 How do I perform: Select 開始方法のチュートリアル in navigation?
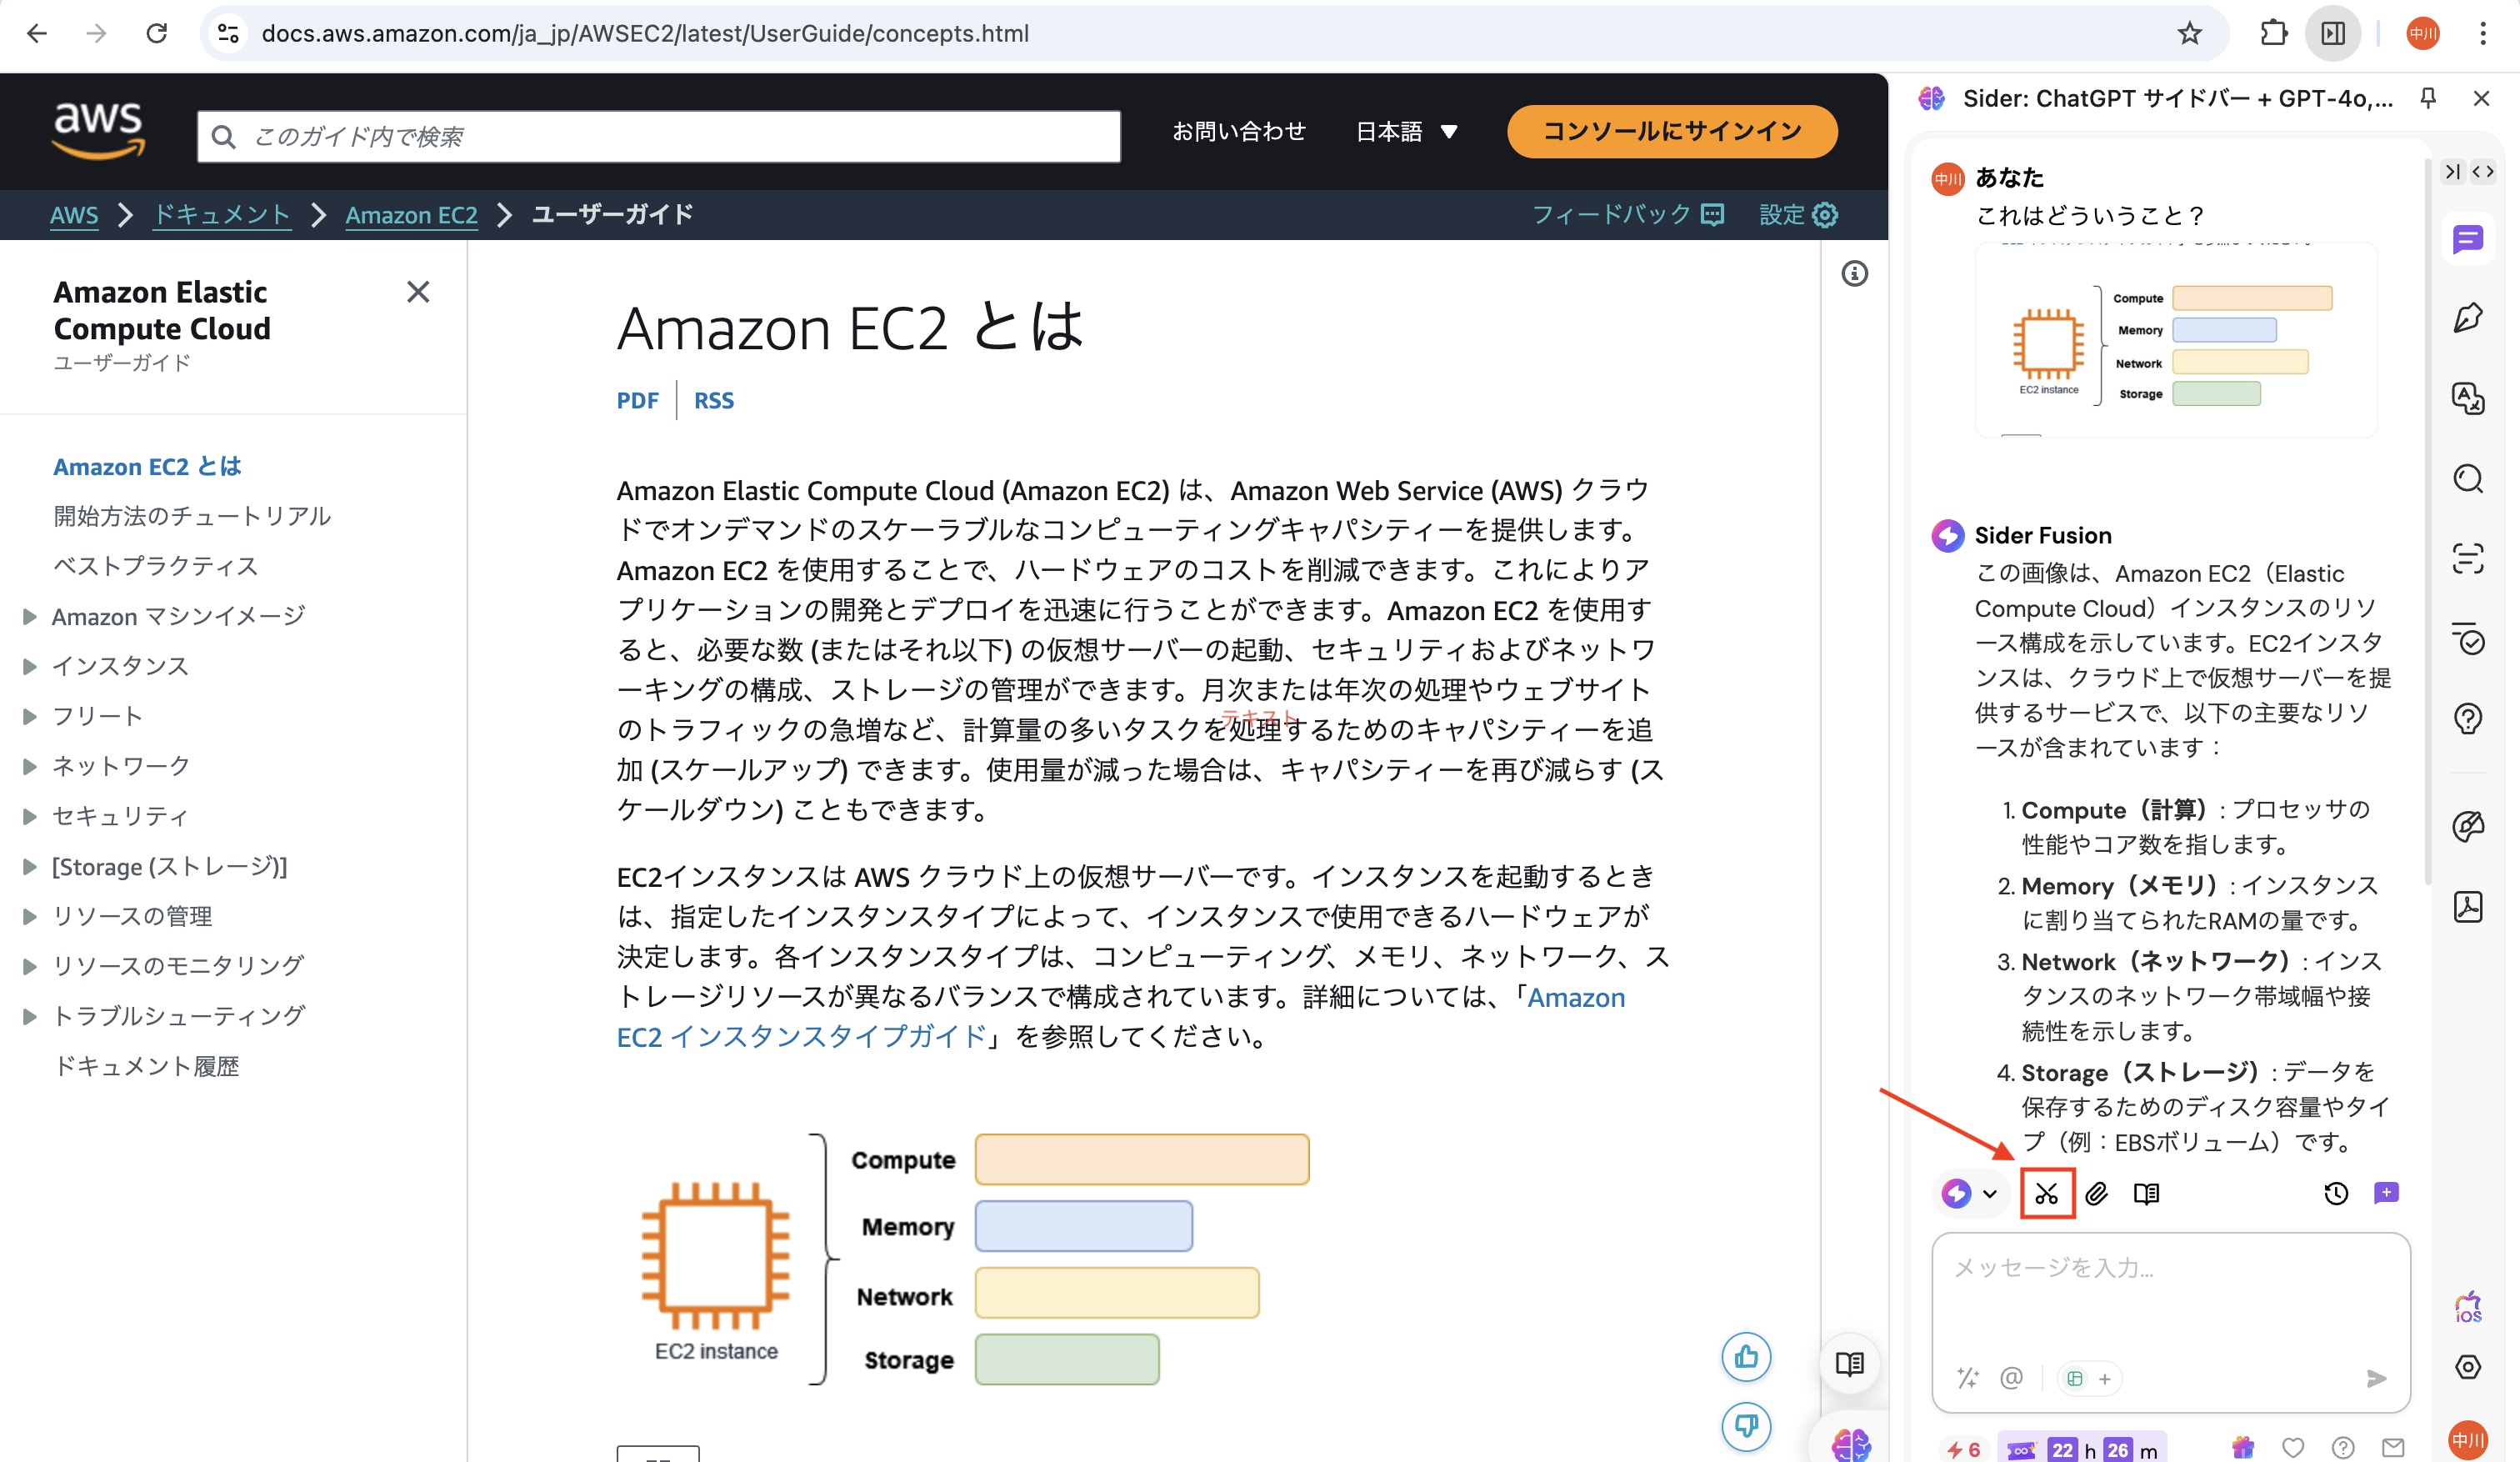192,516
